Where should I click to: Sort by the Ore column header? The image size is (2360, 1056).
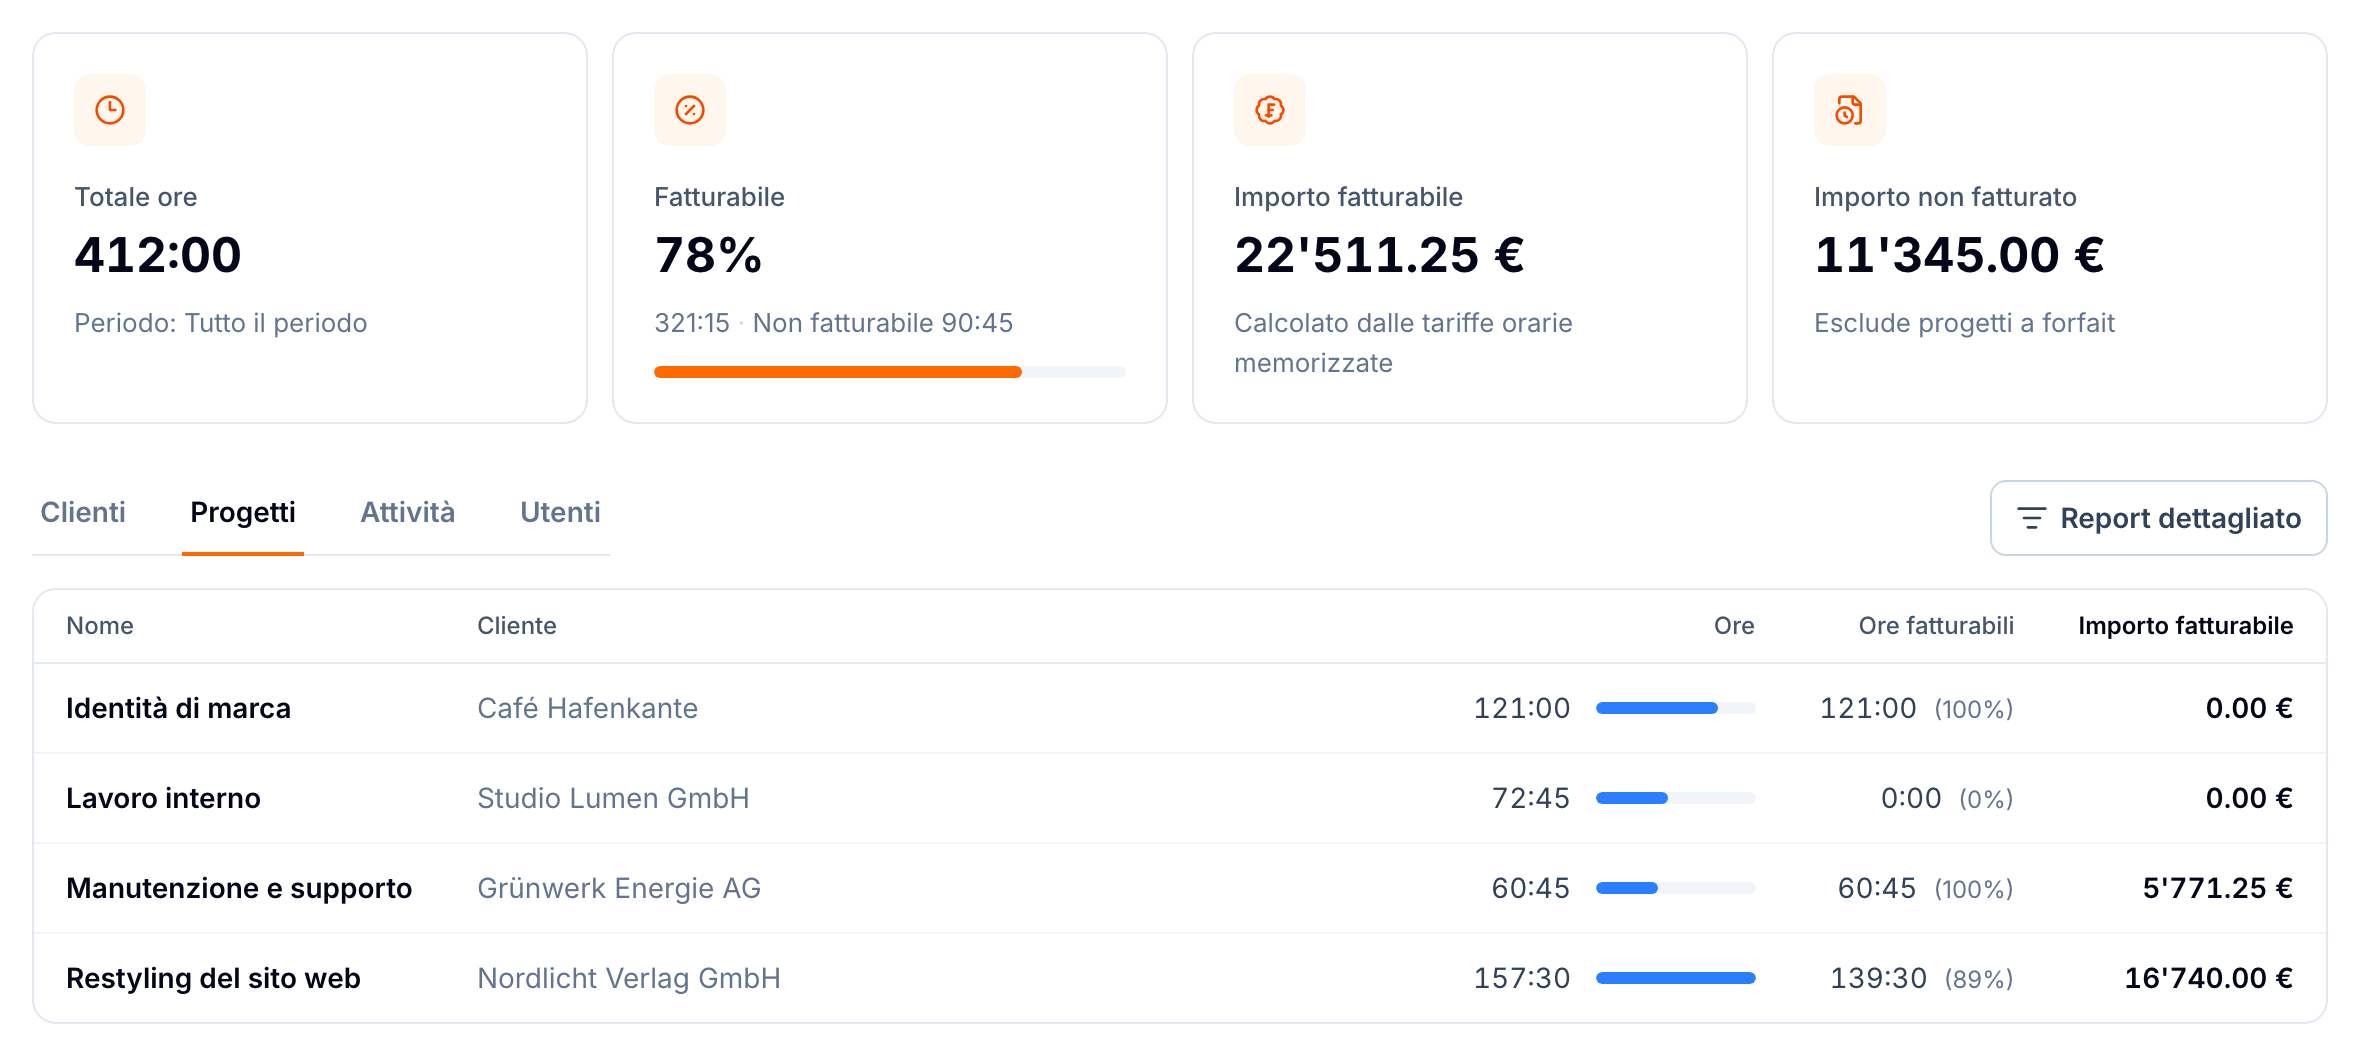coord(1734,626)
